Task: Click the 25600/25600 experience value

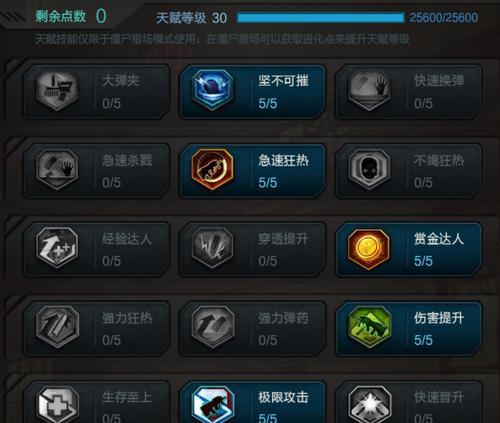Action: point(444,18)
